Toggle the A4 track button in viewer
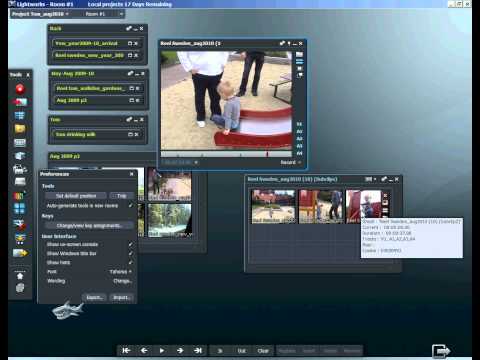480x360 pixels. pyautogui.click(x=299, y=153)
